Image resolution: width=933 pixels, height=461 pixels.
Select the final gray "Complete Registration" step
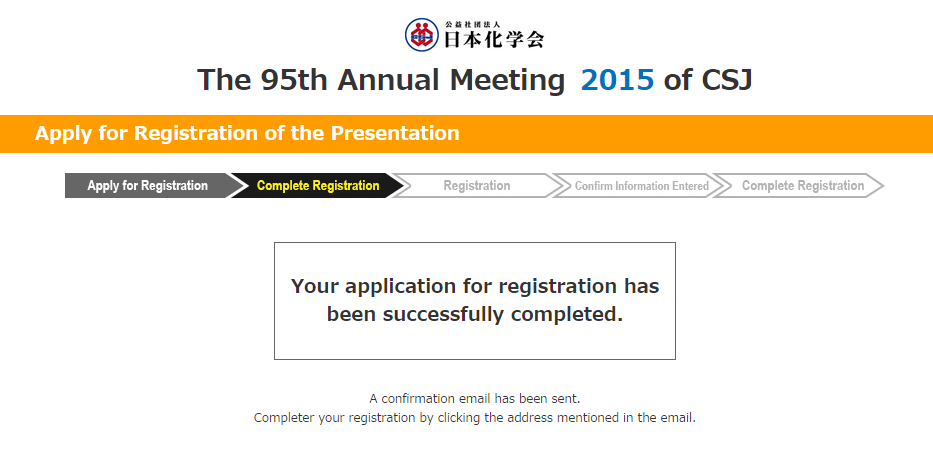802,186
